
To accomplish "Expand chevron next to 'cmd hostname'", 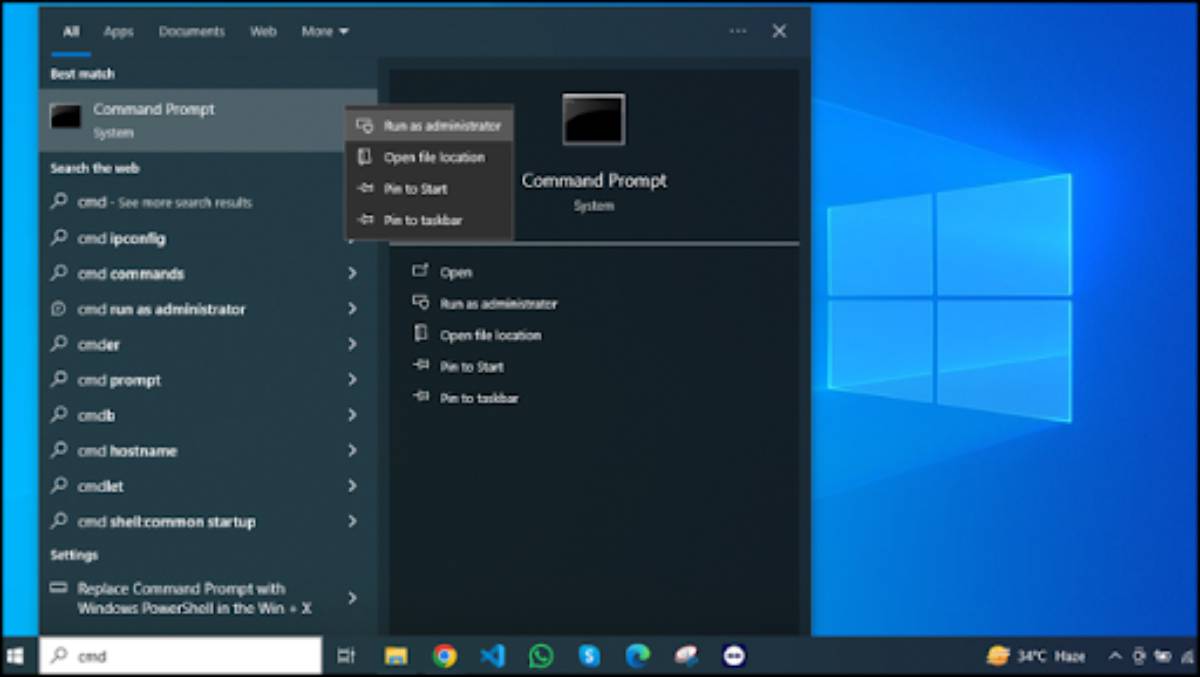I will 352,451.
